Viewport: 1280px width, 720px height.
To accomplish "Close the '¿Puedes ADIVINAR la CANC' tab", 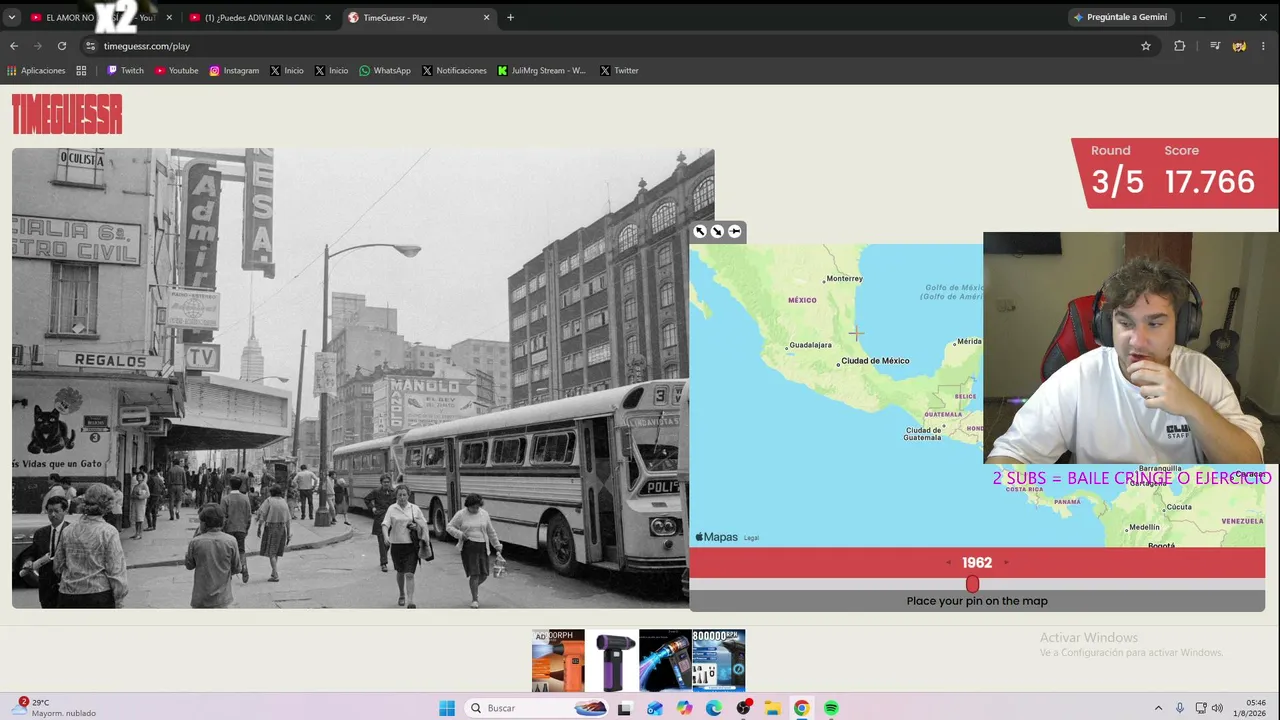I will tap(327, 18).
